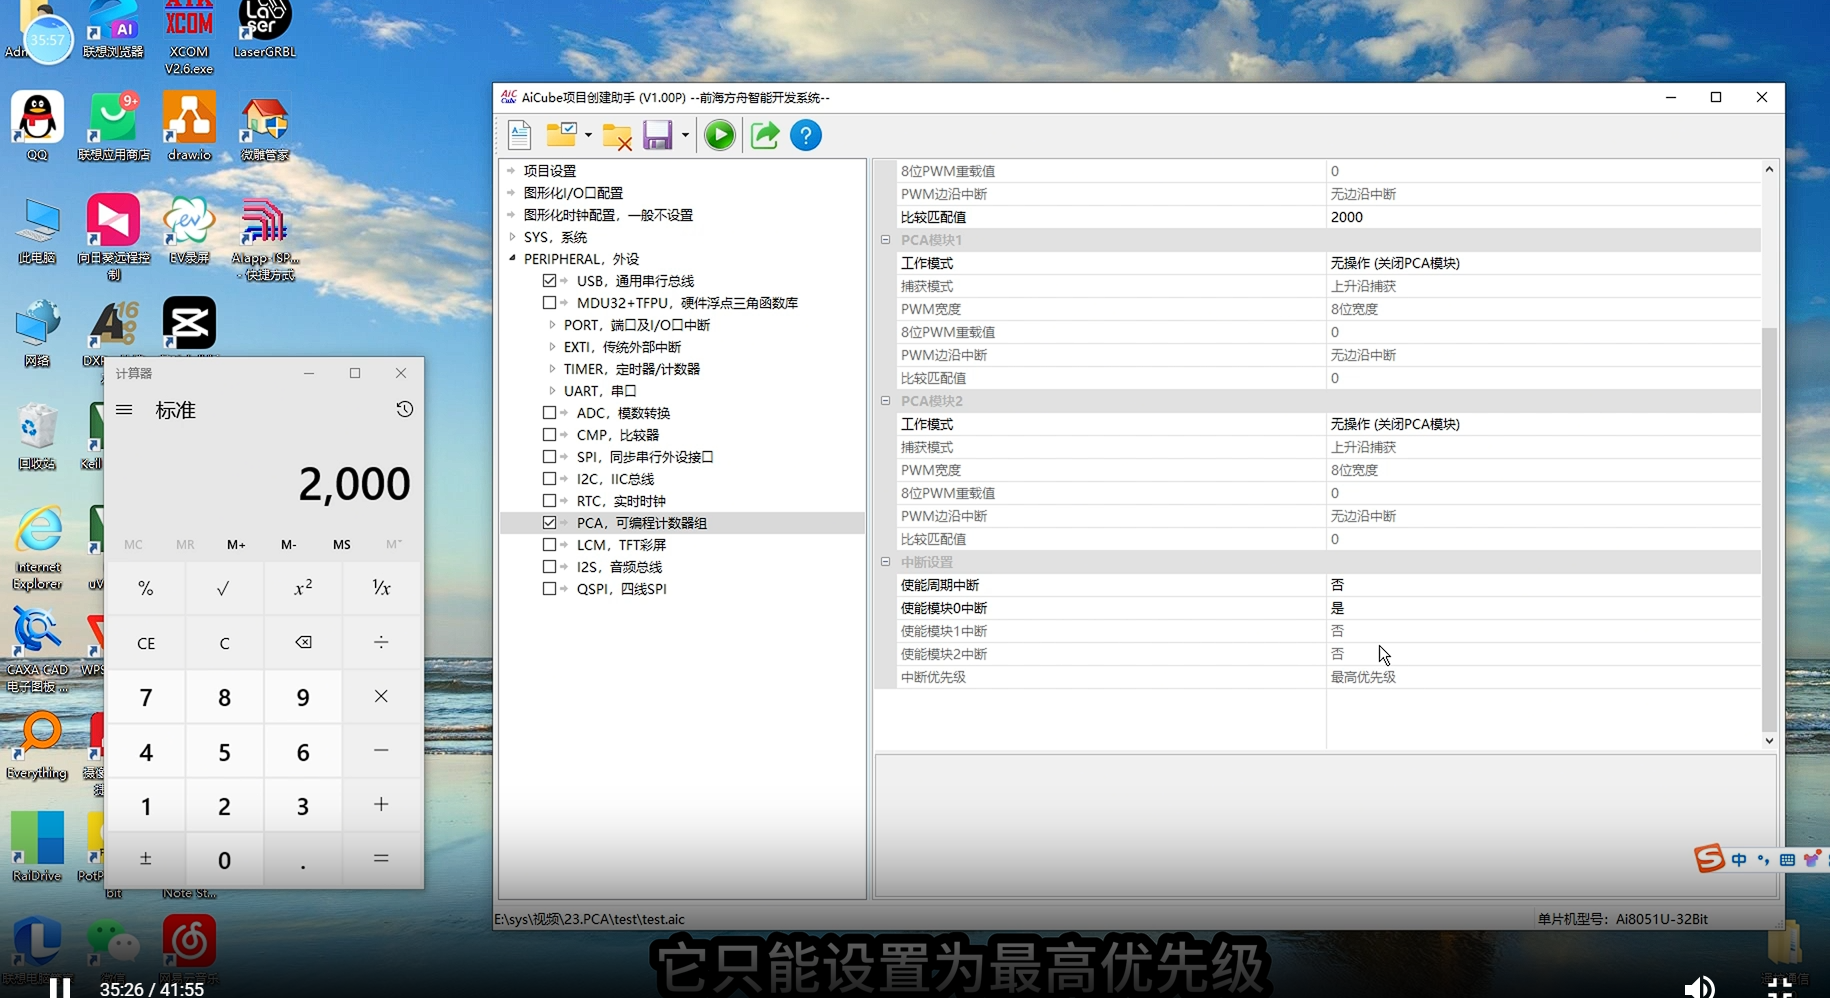This screenshot has width=1830, height=998.
Task: Click the new project document icon
Action: point(519,135)
